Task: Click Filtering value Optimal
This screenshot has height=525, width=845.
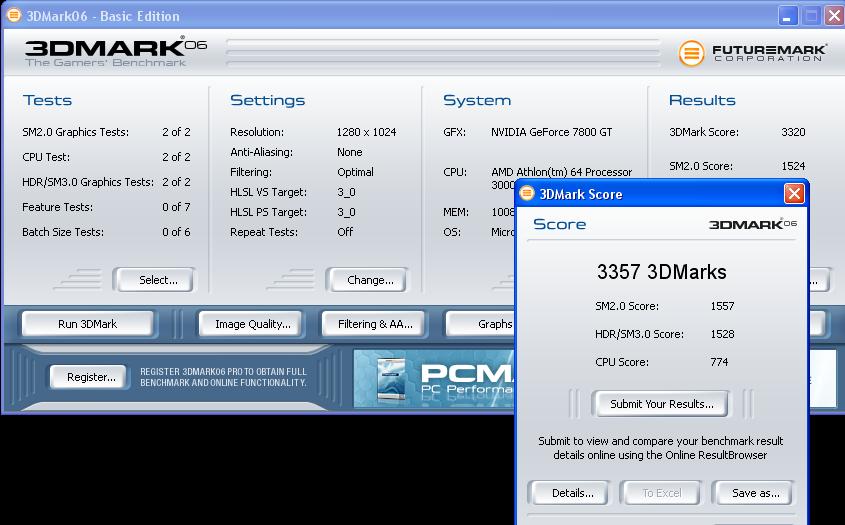Action: (x=355, y=172)
